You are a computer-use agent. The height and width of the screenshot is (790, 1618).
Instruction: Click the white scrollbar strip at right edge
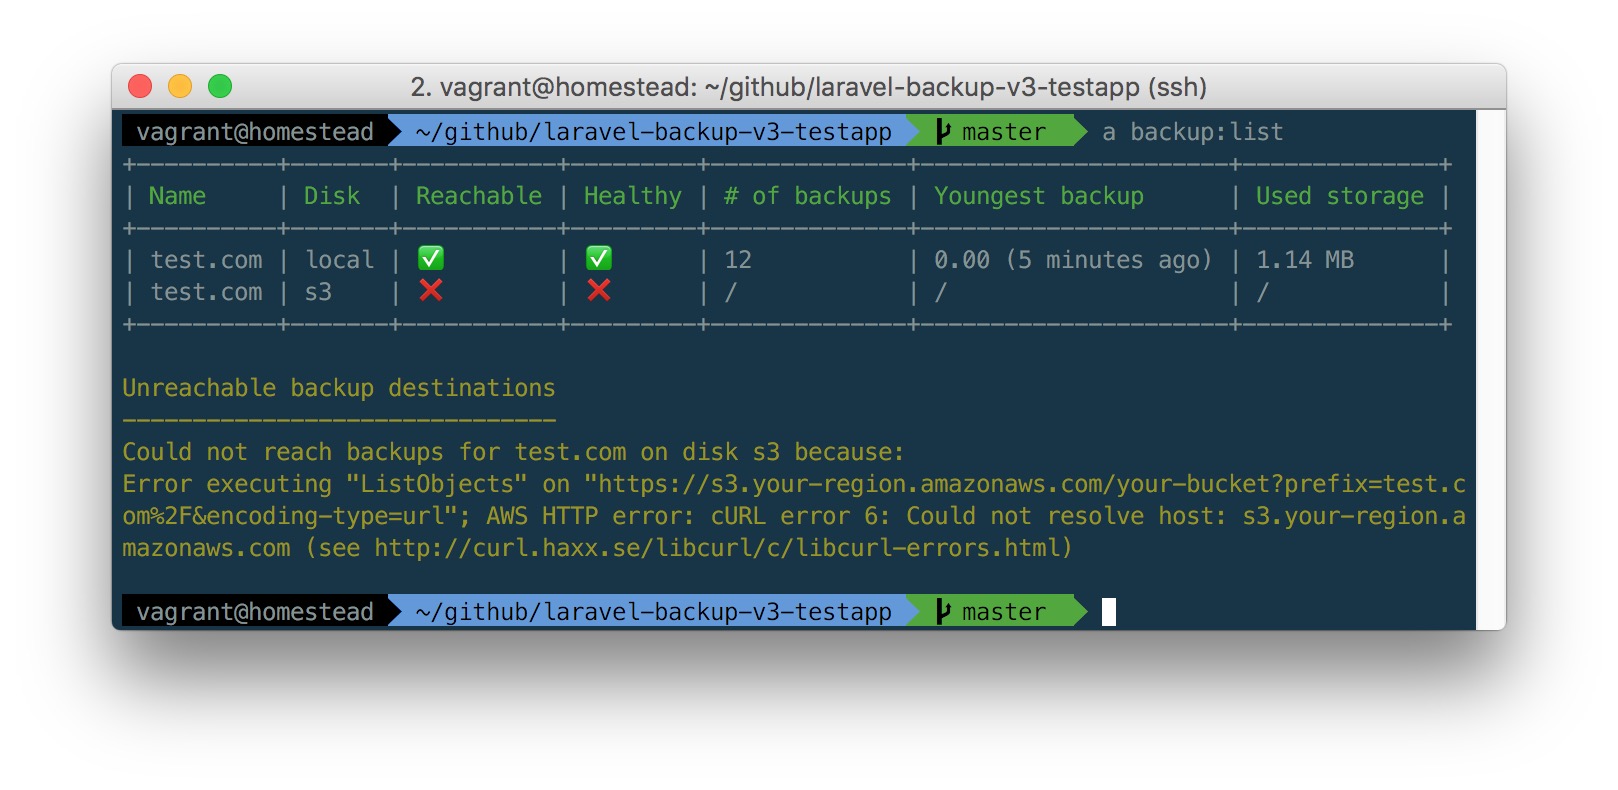tap(1490, 368)
